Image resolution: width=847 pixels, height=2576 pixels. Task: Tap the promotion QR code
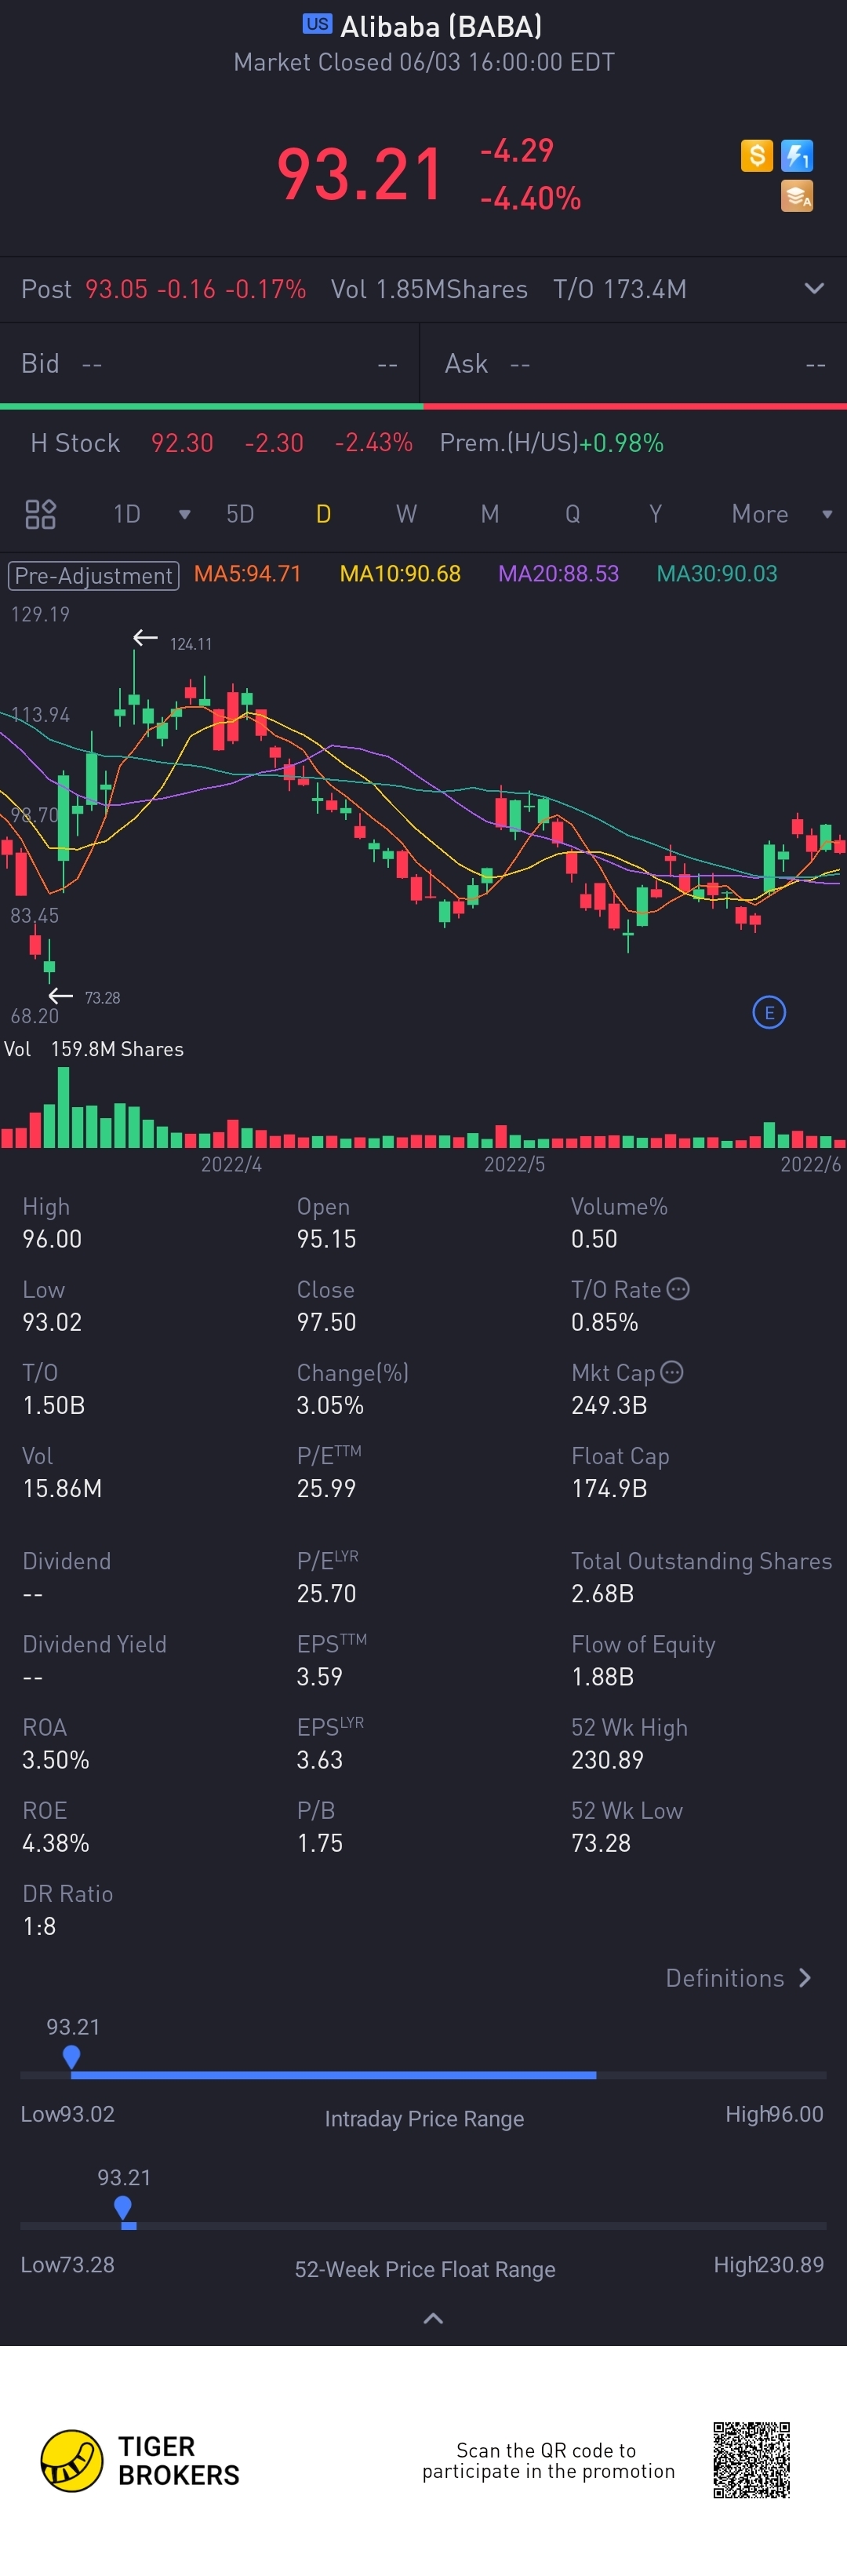click(x=752, y=2460)
